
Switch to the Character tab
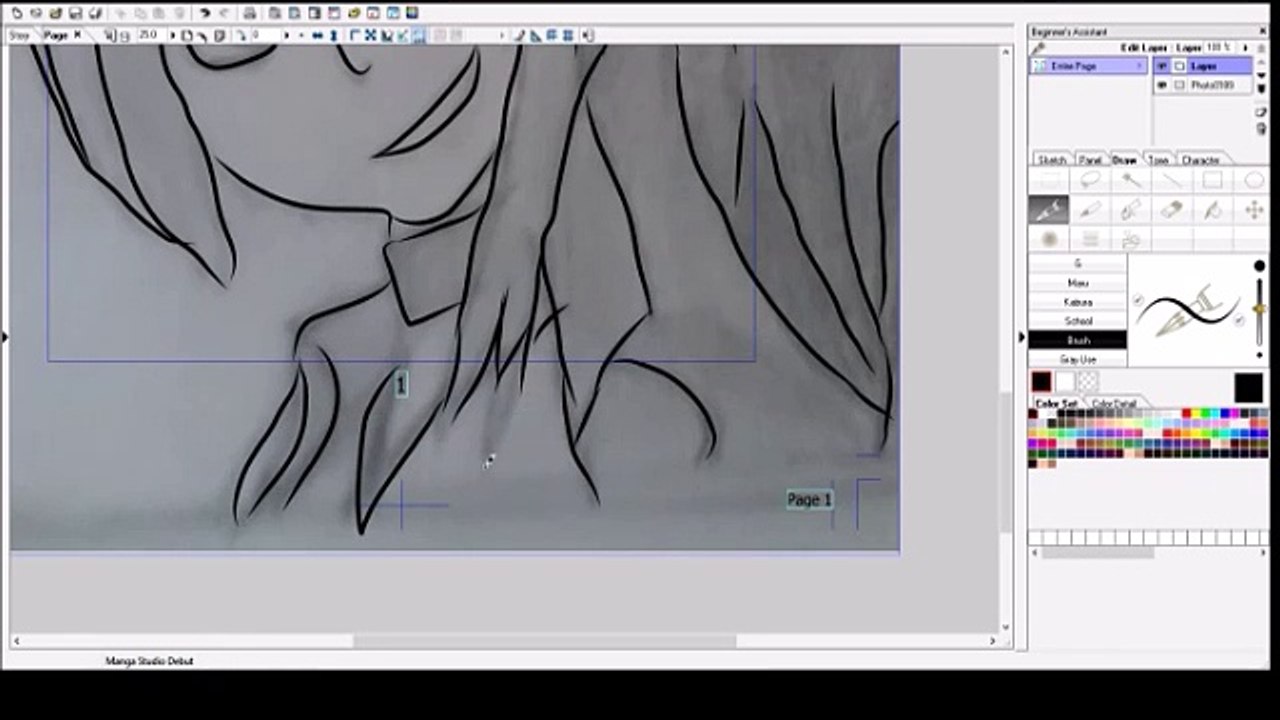coord(1200,160)
